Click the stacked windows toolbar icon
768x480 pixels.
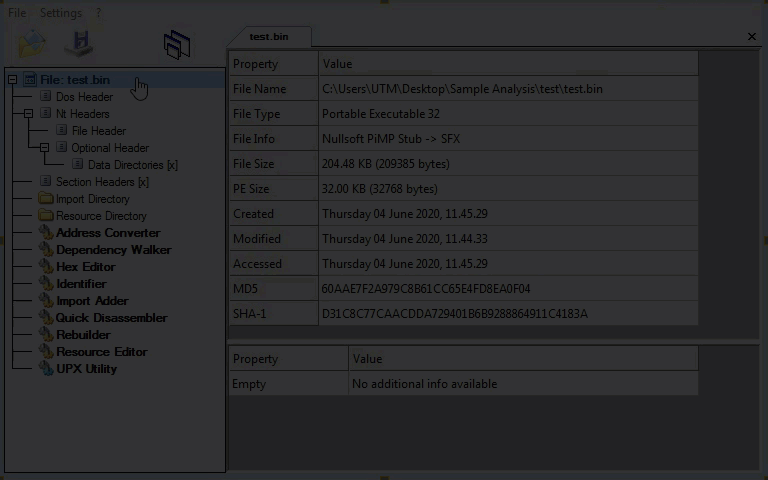[177, 45]
